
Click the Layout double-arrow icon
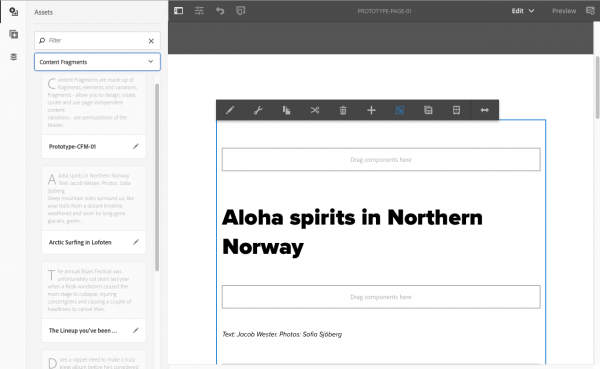(x=484, y=110)
